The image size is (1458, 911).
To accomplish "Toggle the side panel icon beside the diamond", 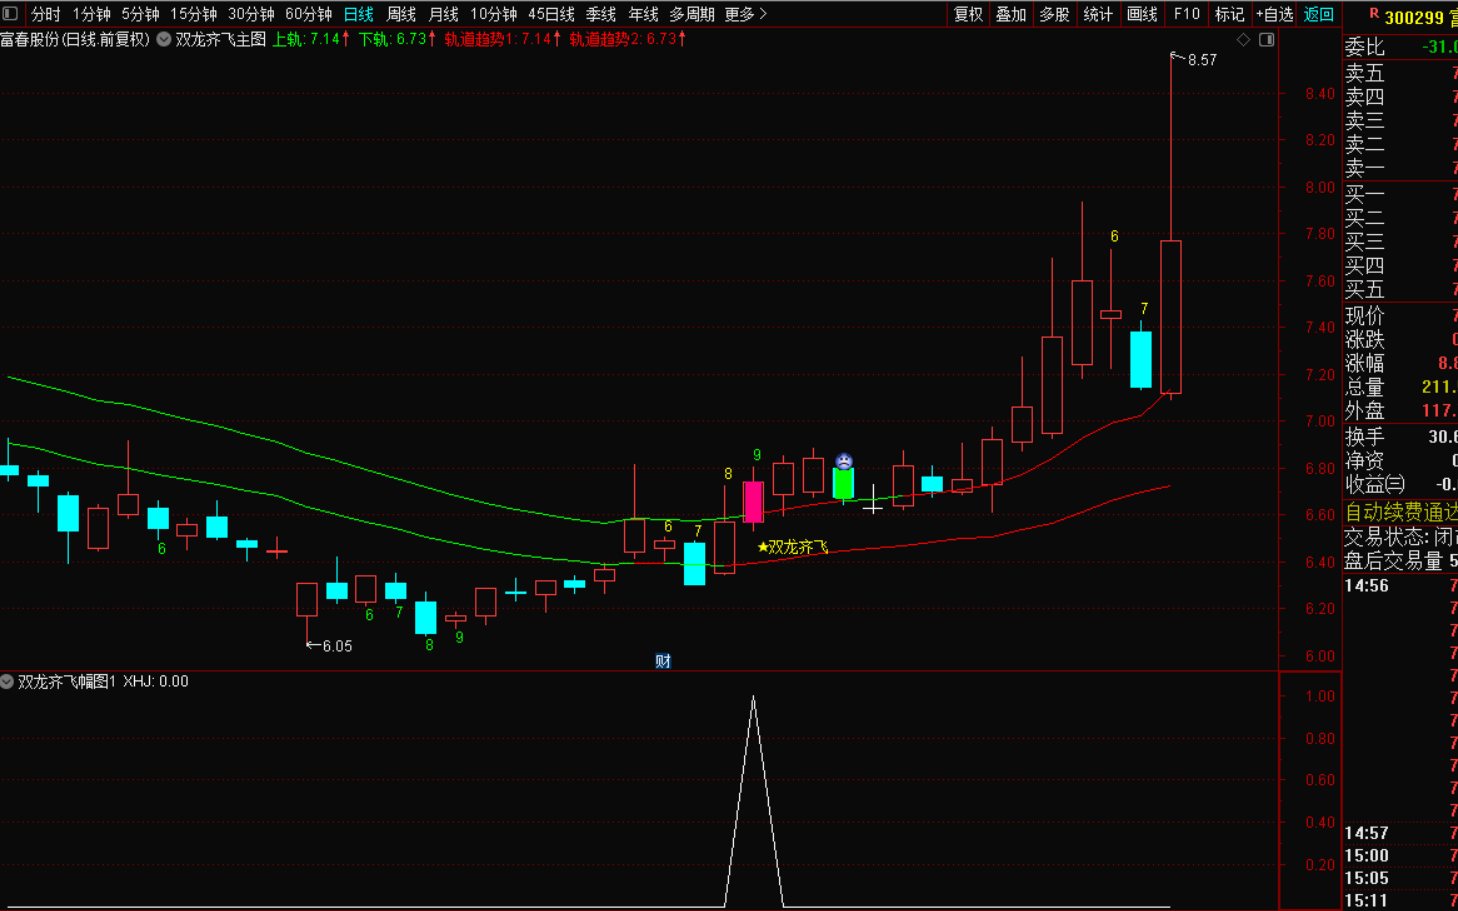I will (x=1266, y=40).
